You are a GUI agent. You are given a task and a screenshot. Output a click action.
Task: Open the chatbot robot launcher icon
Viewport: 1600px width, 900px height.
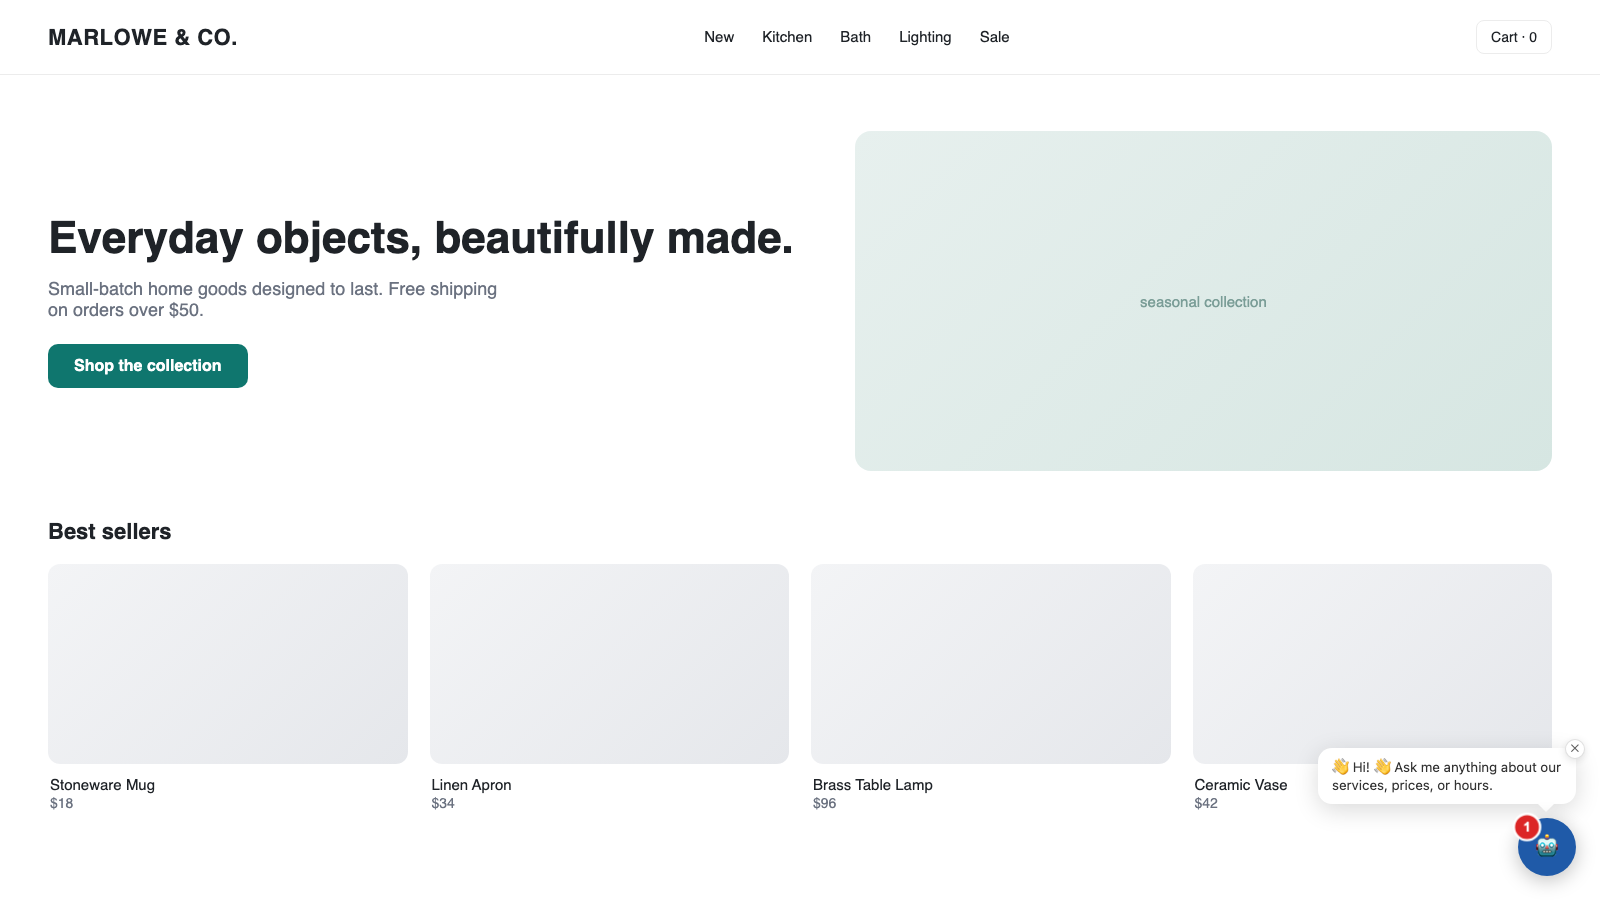tap(1546, 847)
